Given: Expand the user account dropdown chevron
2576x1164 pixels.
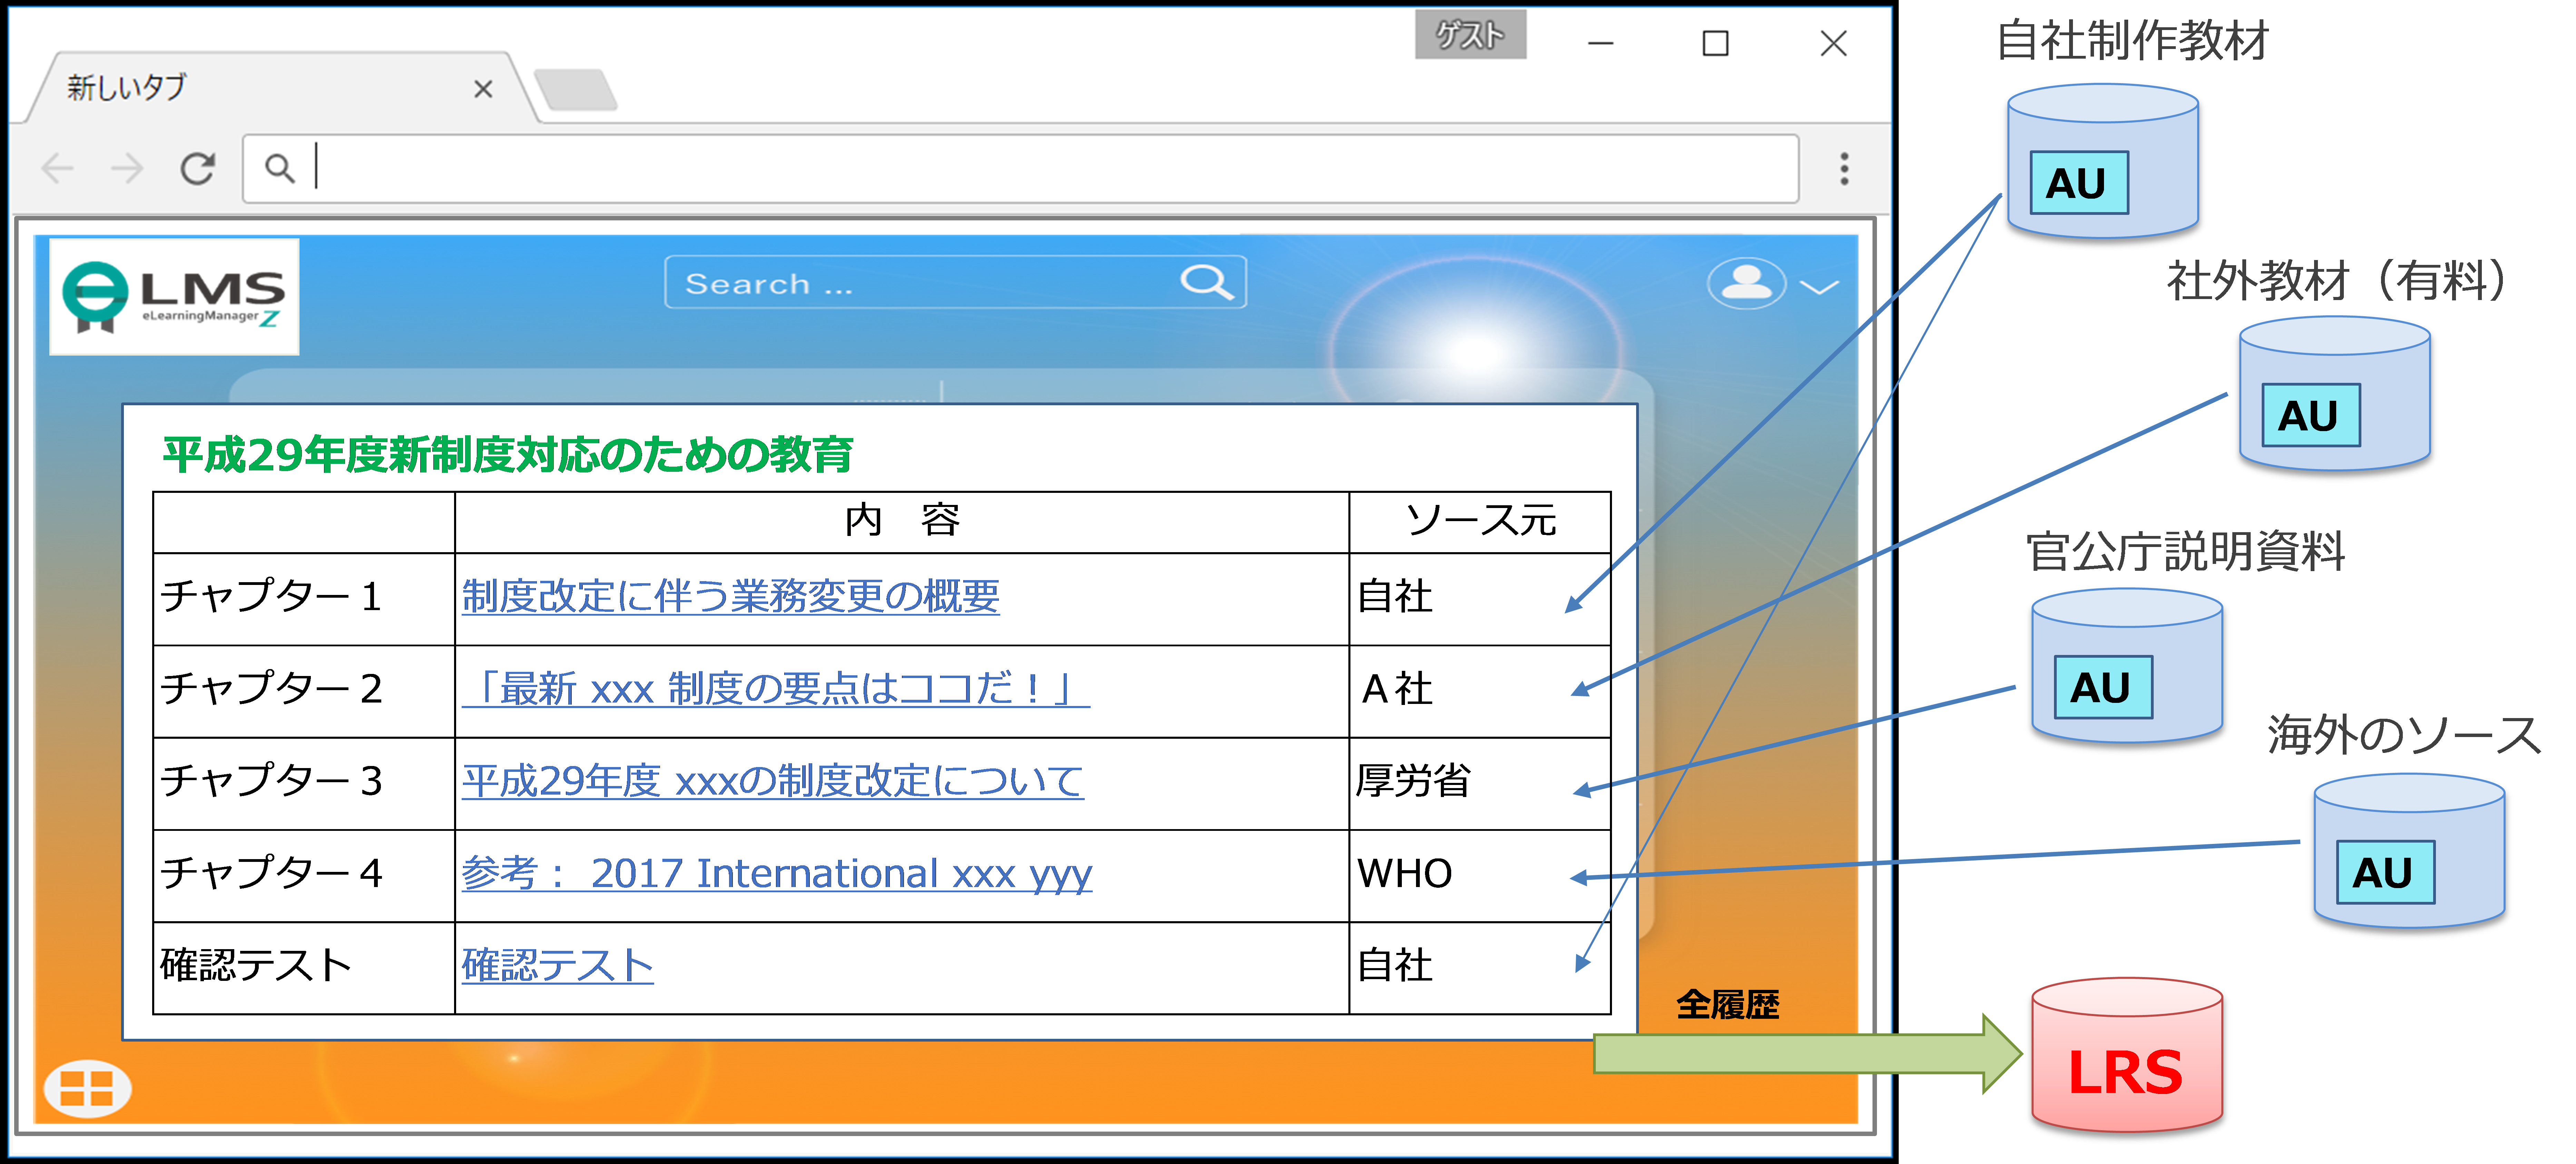Looking at the screenshot, I should pyautogui.click(x=1819, y=287).
